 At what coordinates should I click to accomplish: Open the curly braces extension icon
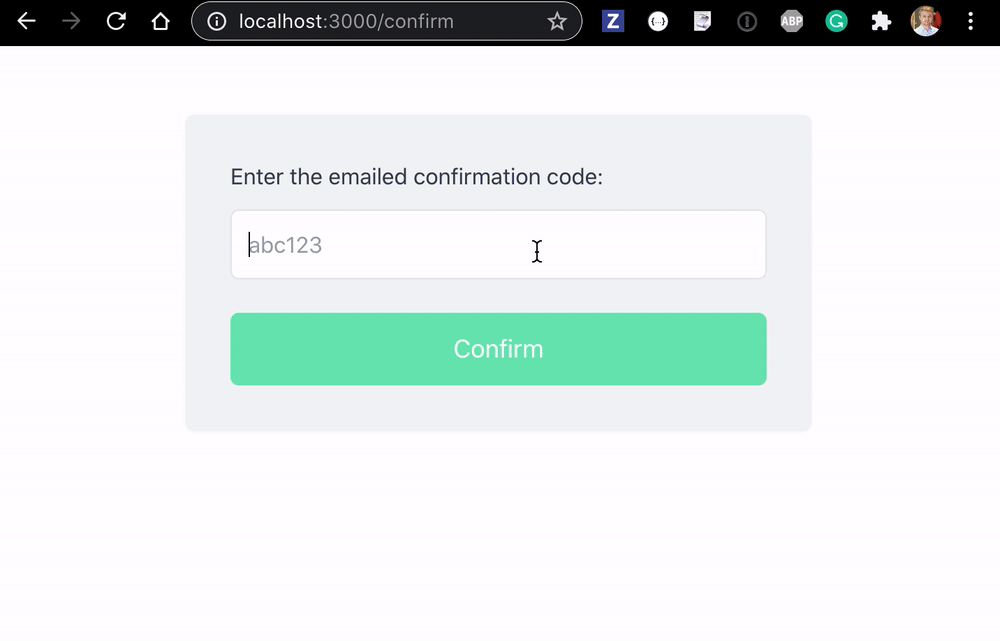pos(657,21)
